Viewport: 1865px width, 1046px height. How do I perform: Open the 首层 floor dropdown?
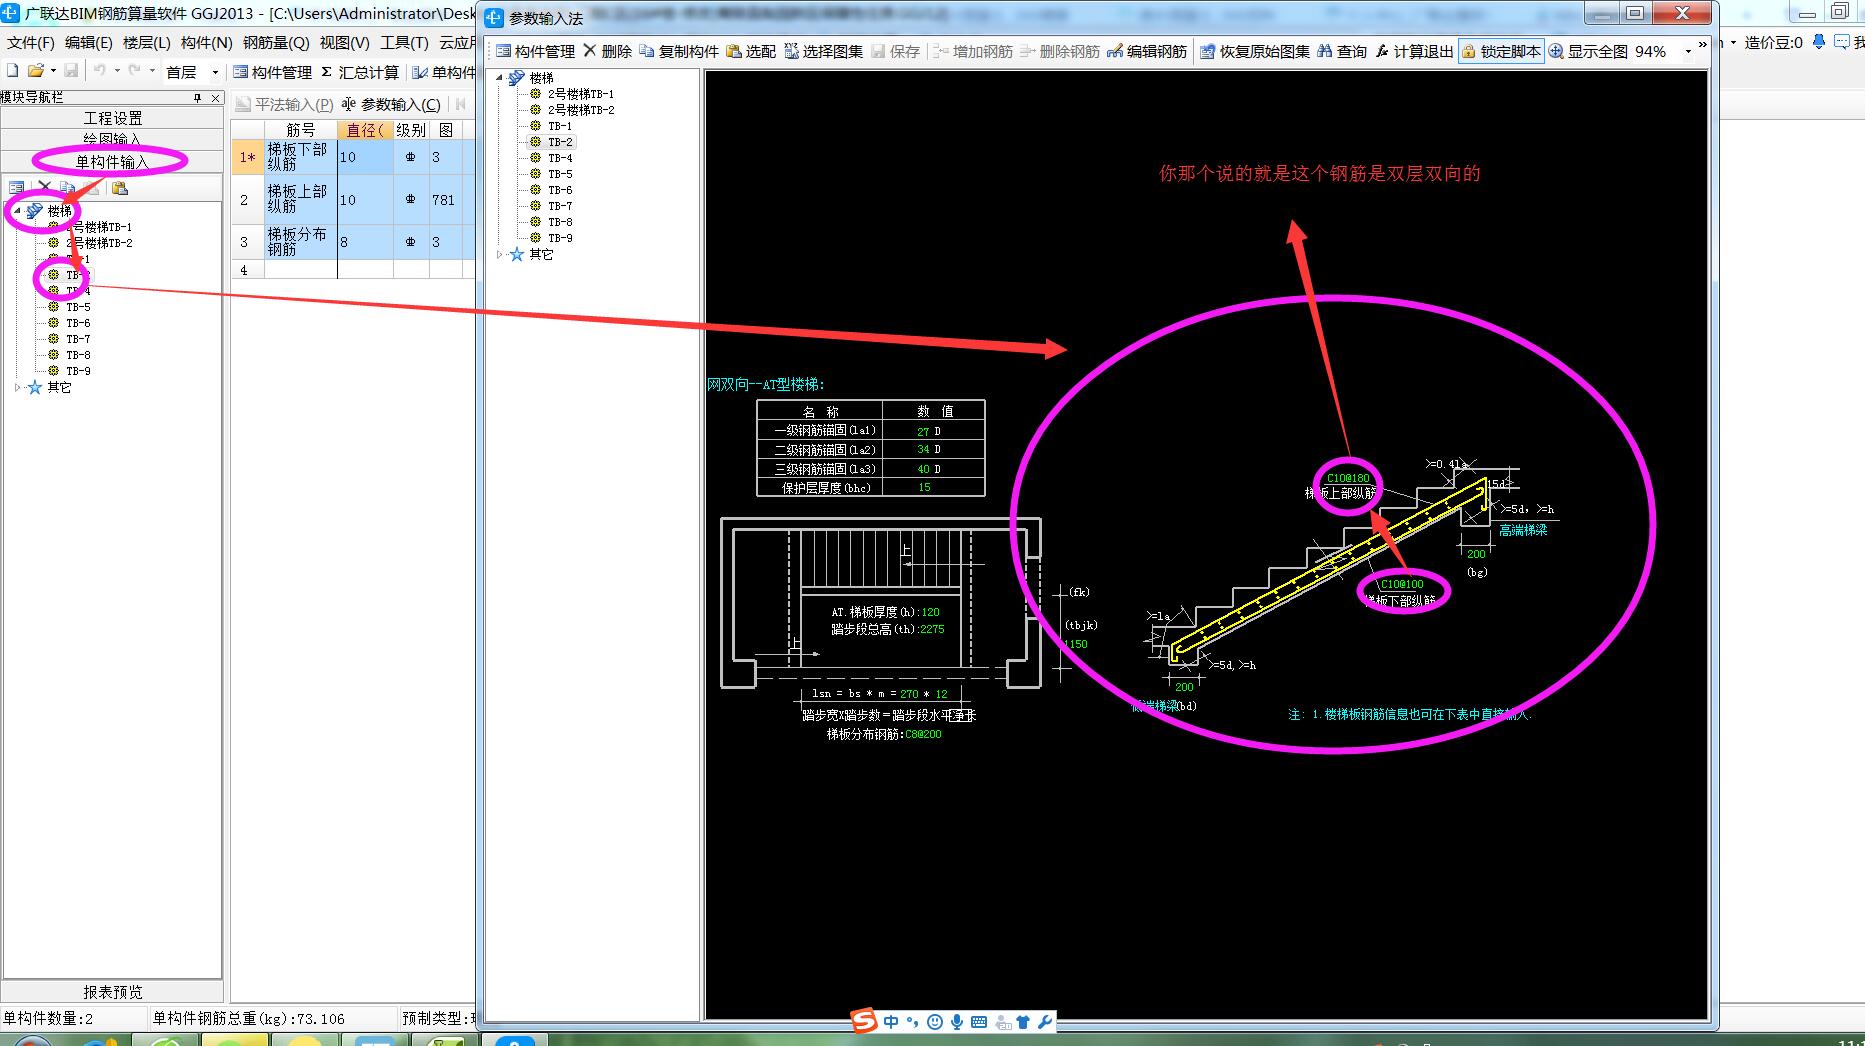pyautogui.click(x=215, y=72)
